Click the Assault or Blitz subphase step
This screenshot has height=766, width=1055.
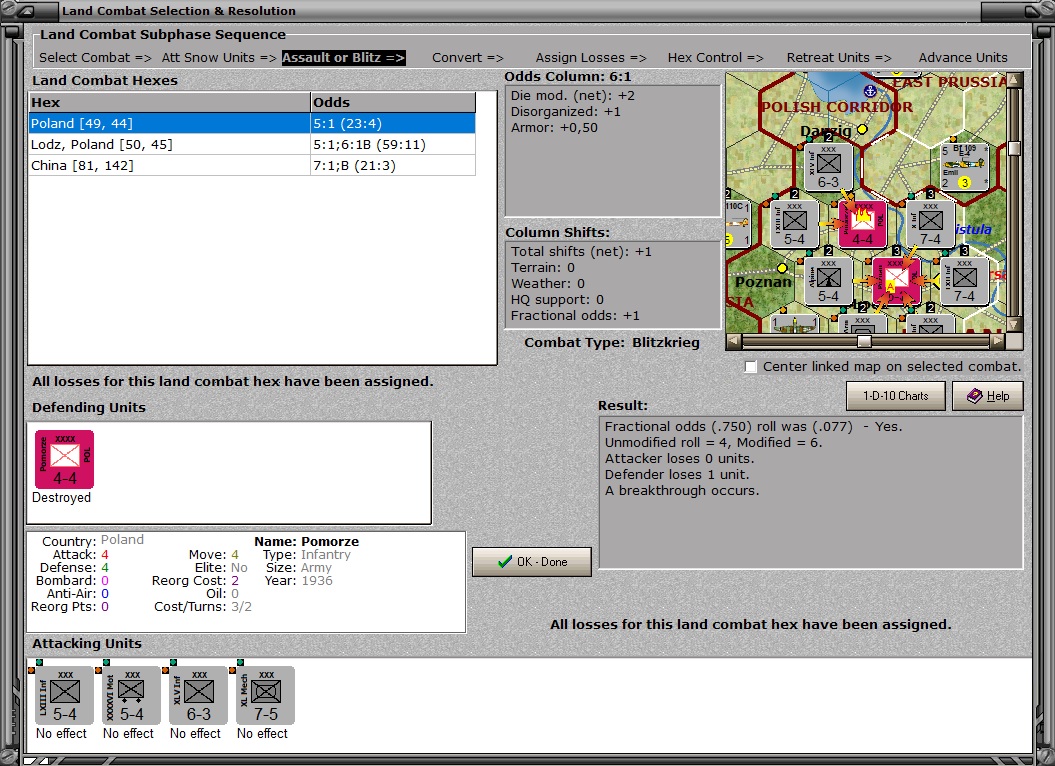coord(343,58)
